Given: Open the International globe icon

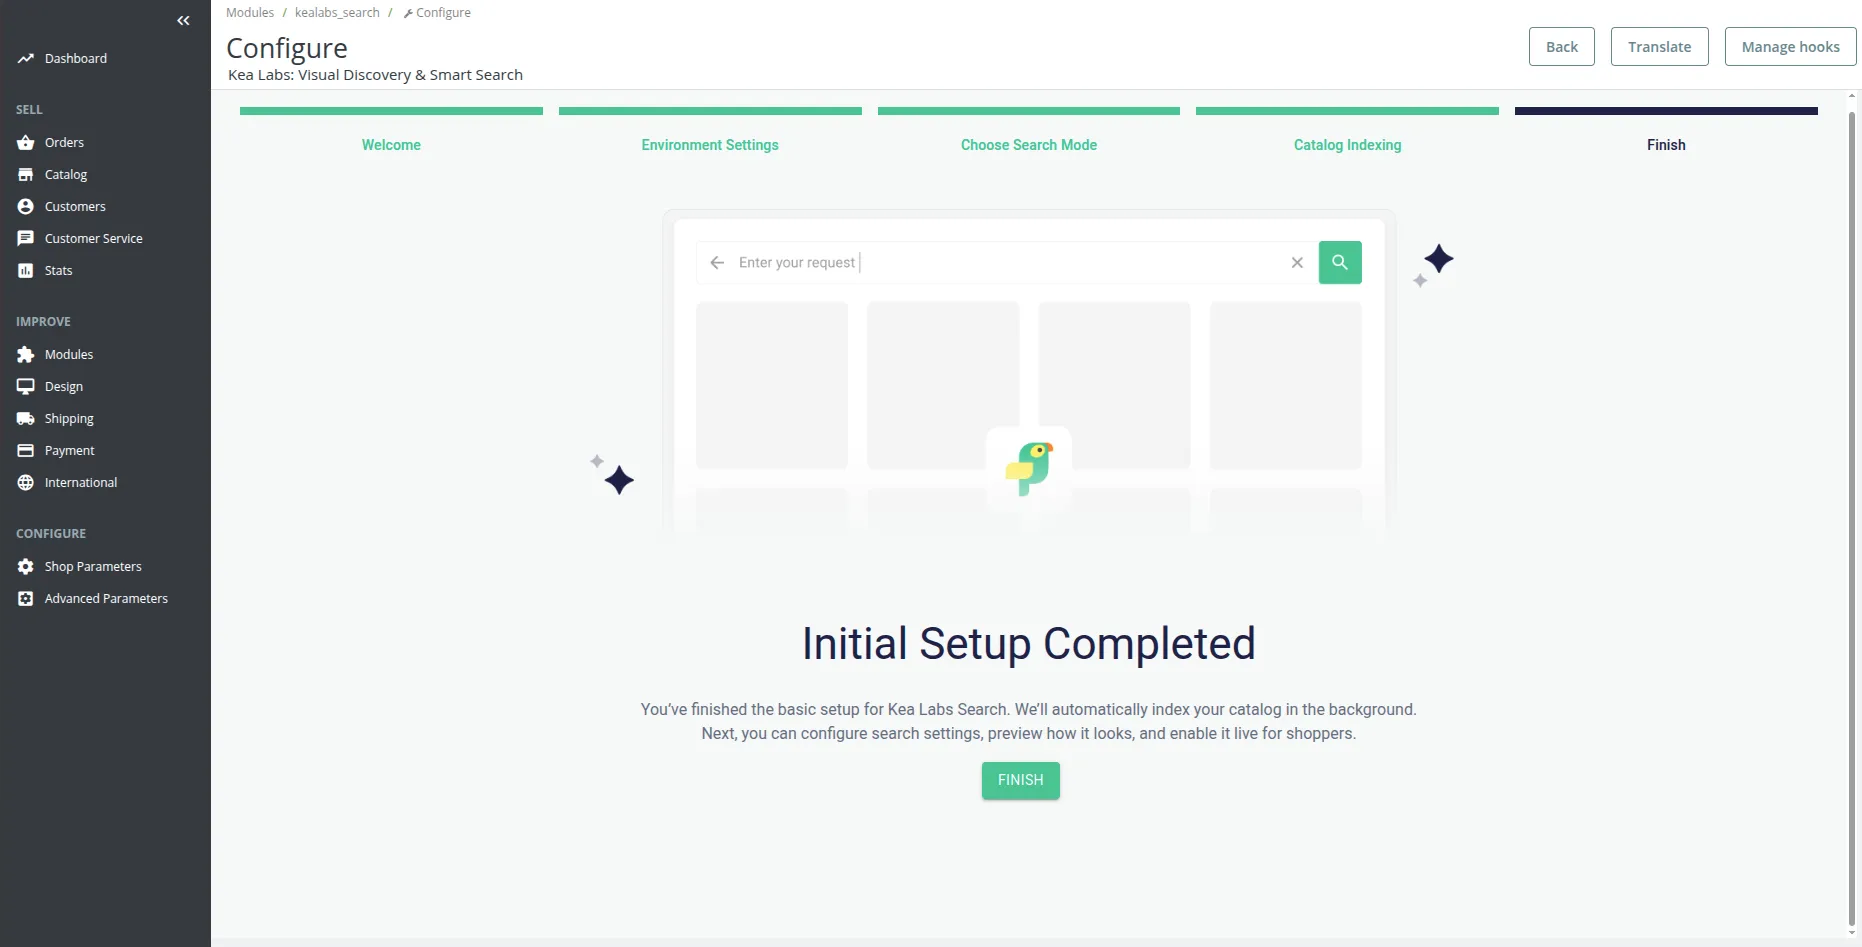Looking at the screenshot, I should click(x=26, y=483).
